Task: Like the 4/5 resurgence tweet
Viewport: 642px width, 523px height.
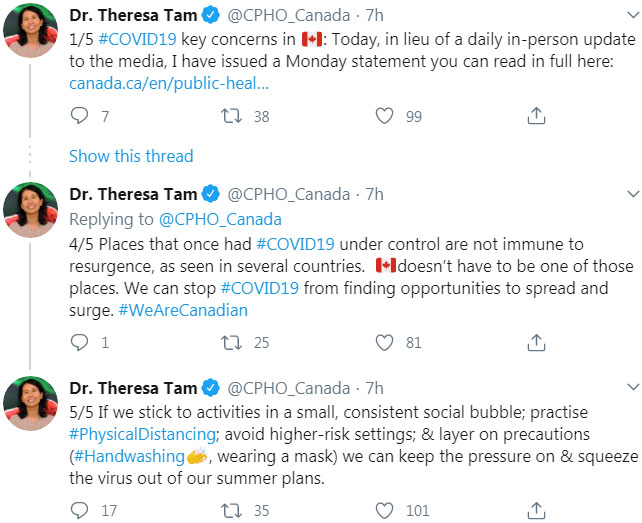Action: [383, 343]
